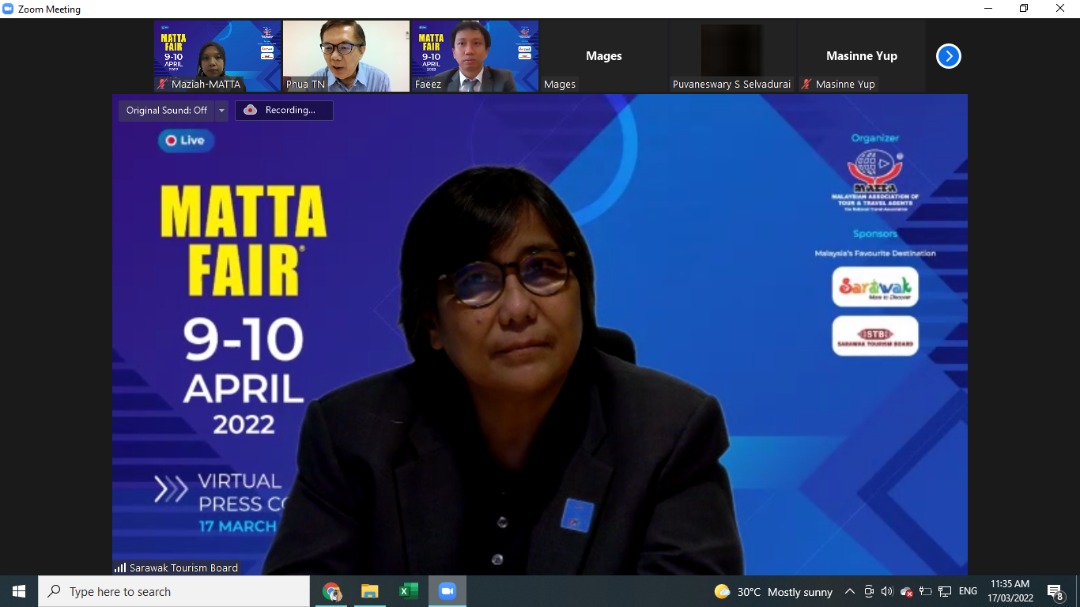Select the Masinne Yup participant tile
This screenshot has width=1080, height=607.
861,56
